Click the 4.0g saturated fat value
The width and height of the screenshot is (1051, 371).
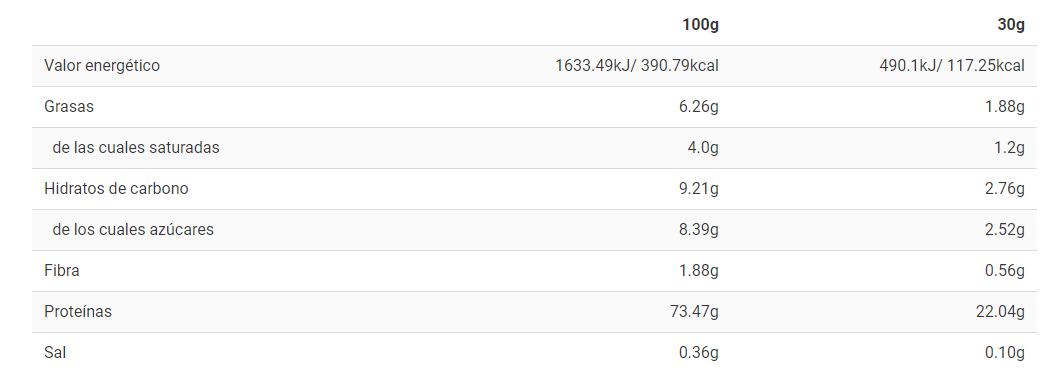703,148
